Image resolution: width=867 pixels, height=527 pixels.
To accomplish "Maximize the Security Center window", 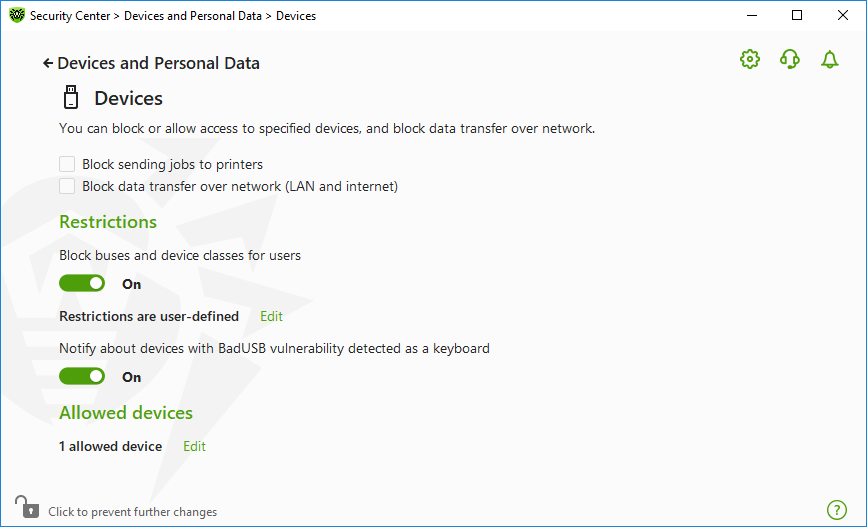I will point(797,15).
